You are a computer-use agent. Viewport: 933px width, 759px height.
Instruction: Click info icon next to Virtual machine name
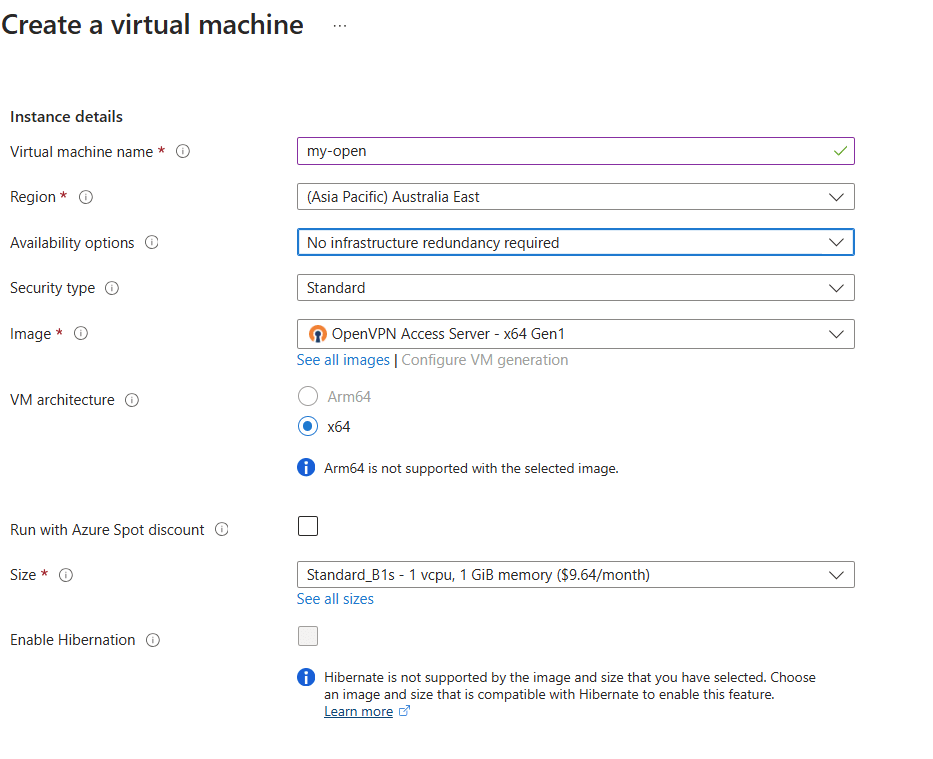click(183, 152)
